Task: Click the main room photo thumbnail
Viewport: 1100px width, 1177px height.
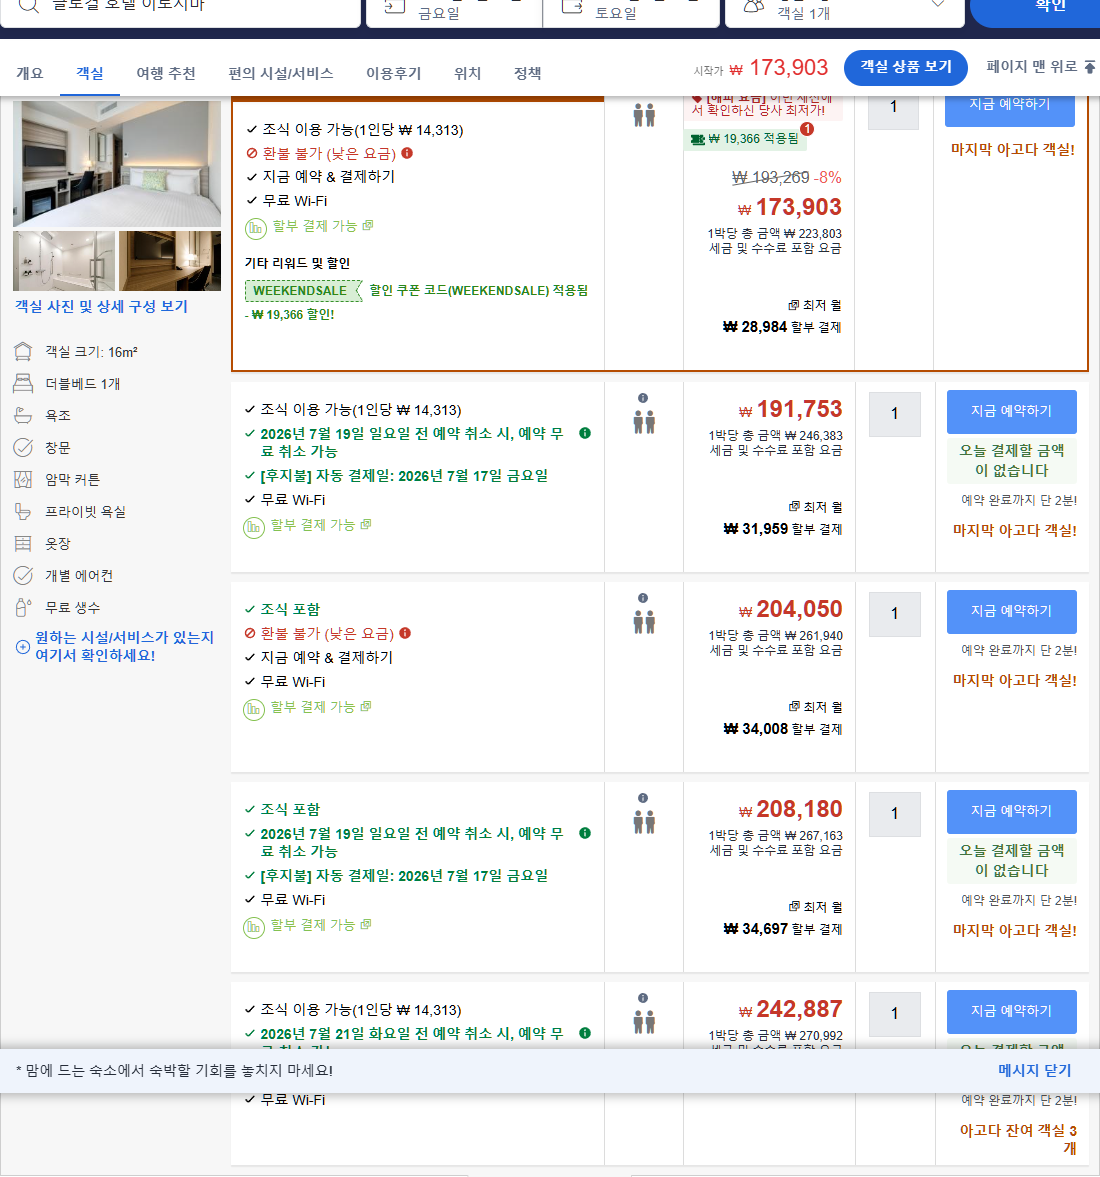Action: [117, 164]
